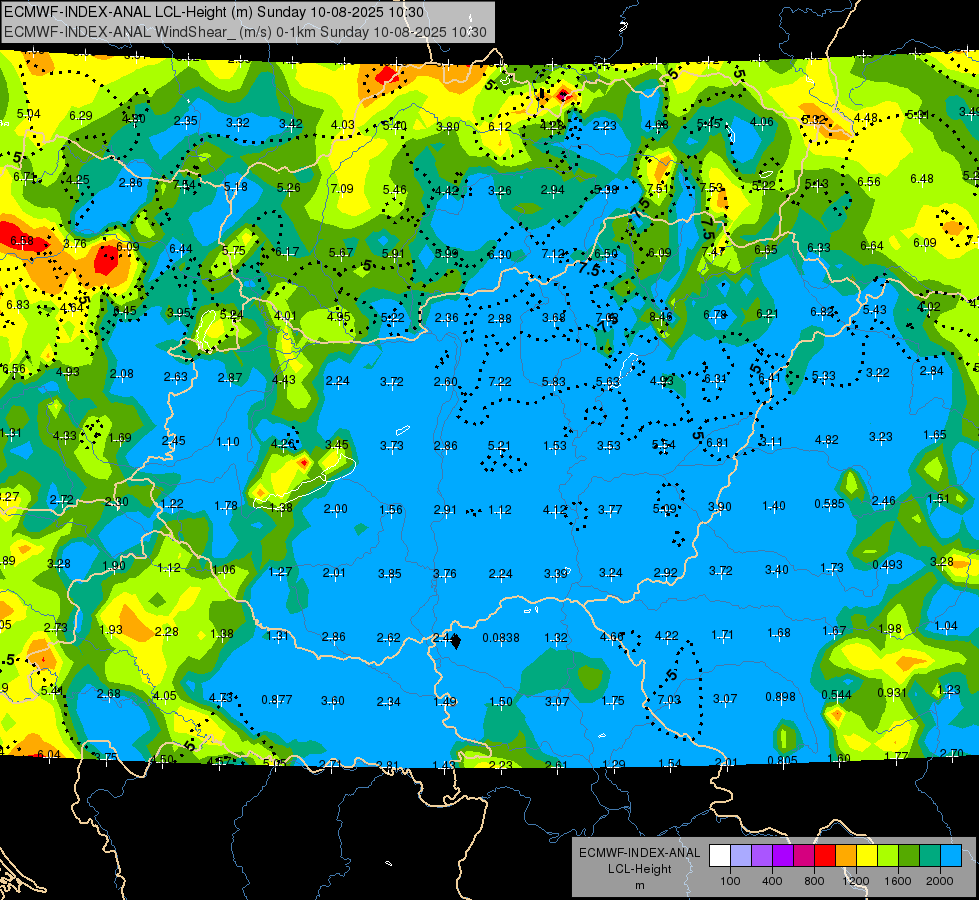
Task: Click the dark green legend swatch
Action: 909,856
